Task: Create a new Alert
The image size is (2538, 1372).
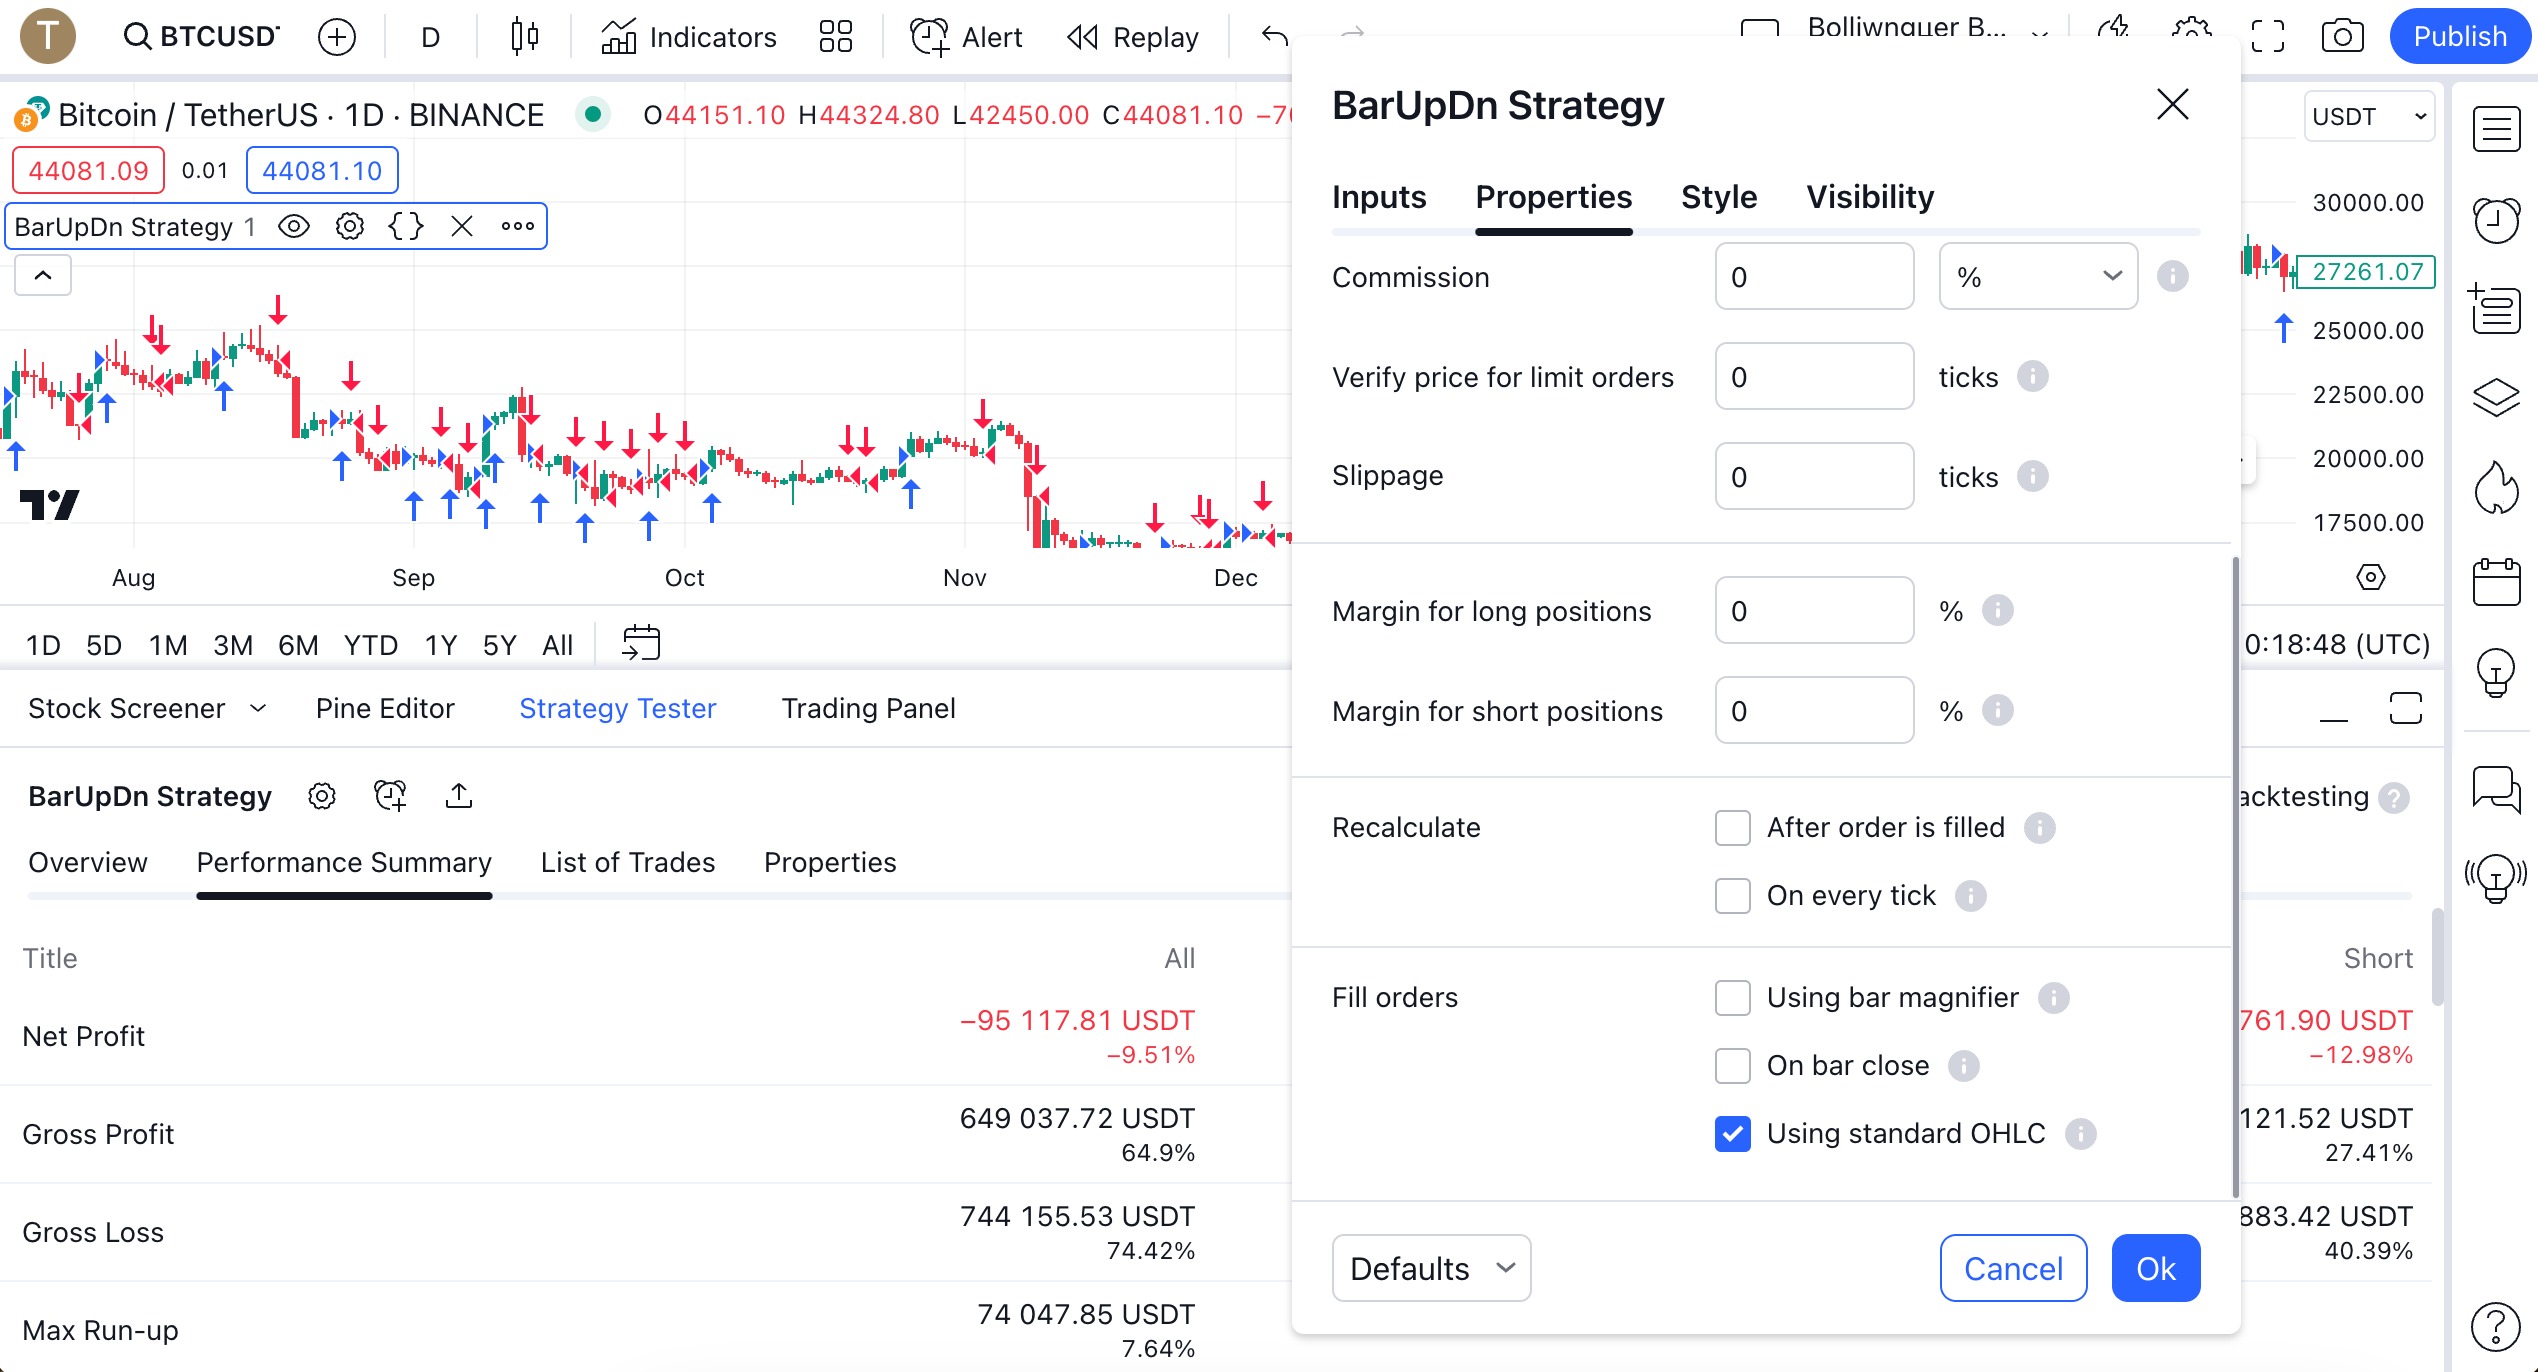Action: [965, 37]
